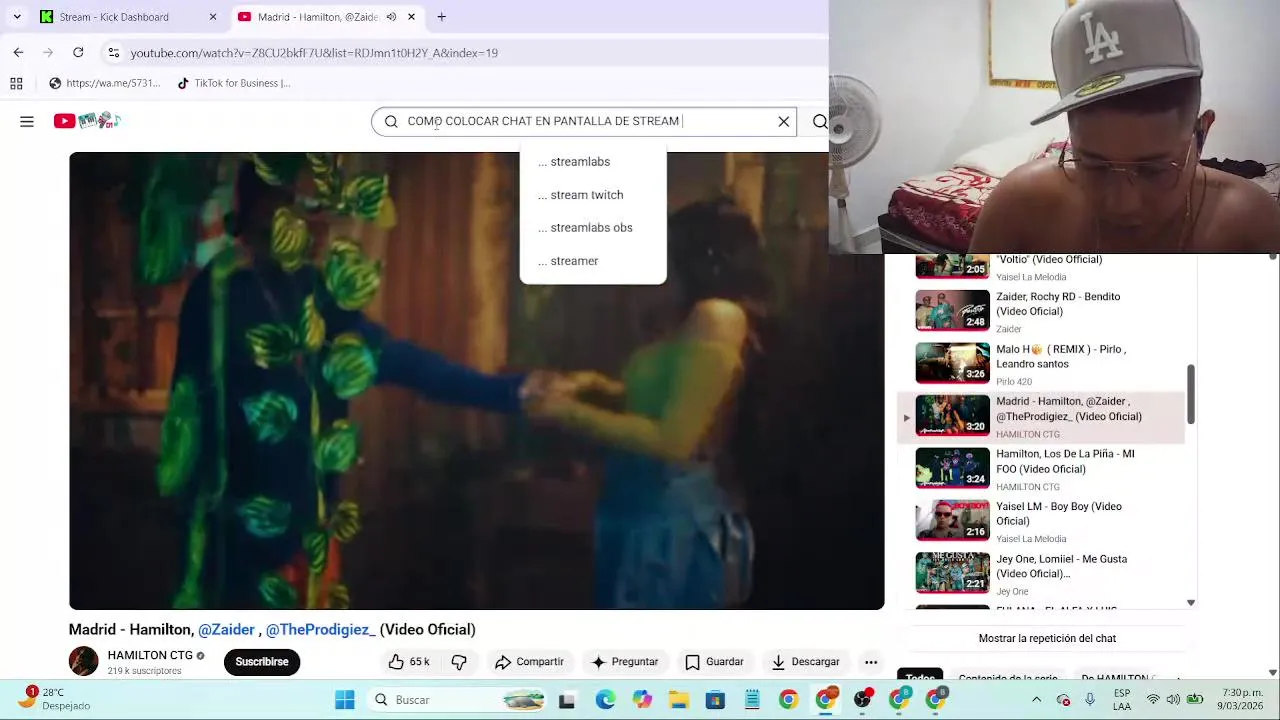1280x720 pixels.
Task: Open HAMILTON CTG channel name link
Action: [150, 655]
